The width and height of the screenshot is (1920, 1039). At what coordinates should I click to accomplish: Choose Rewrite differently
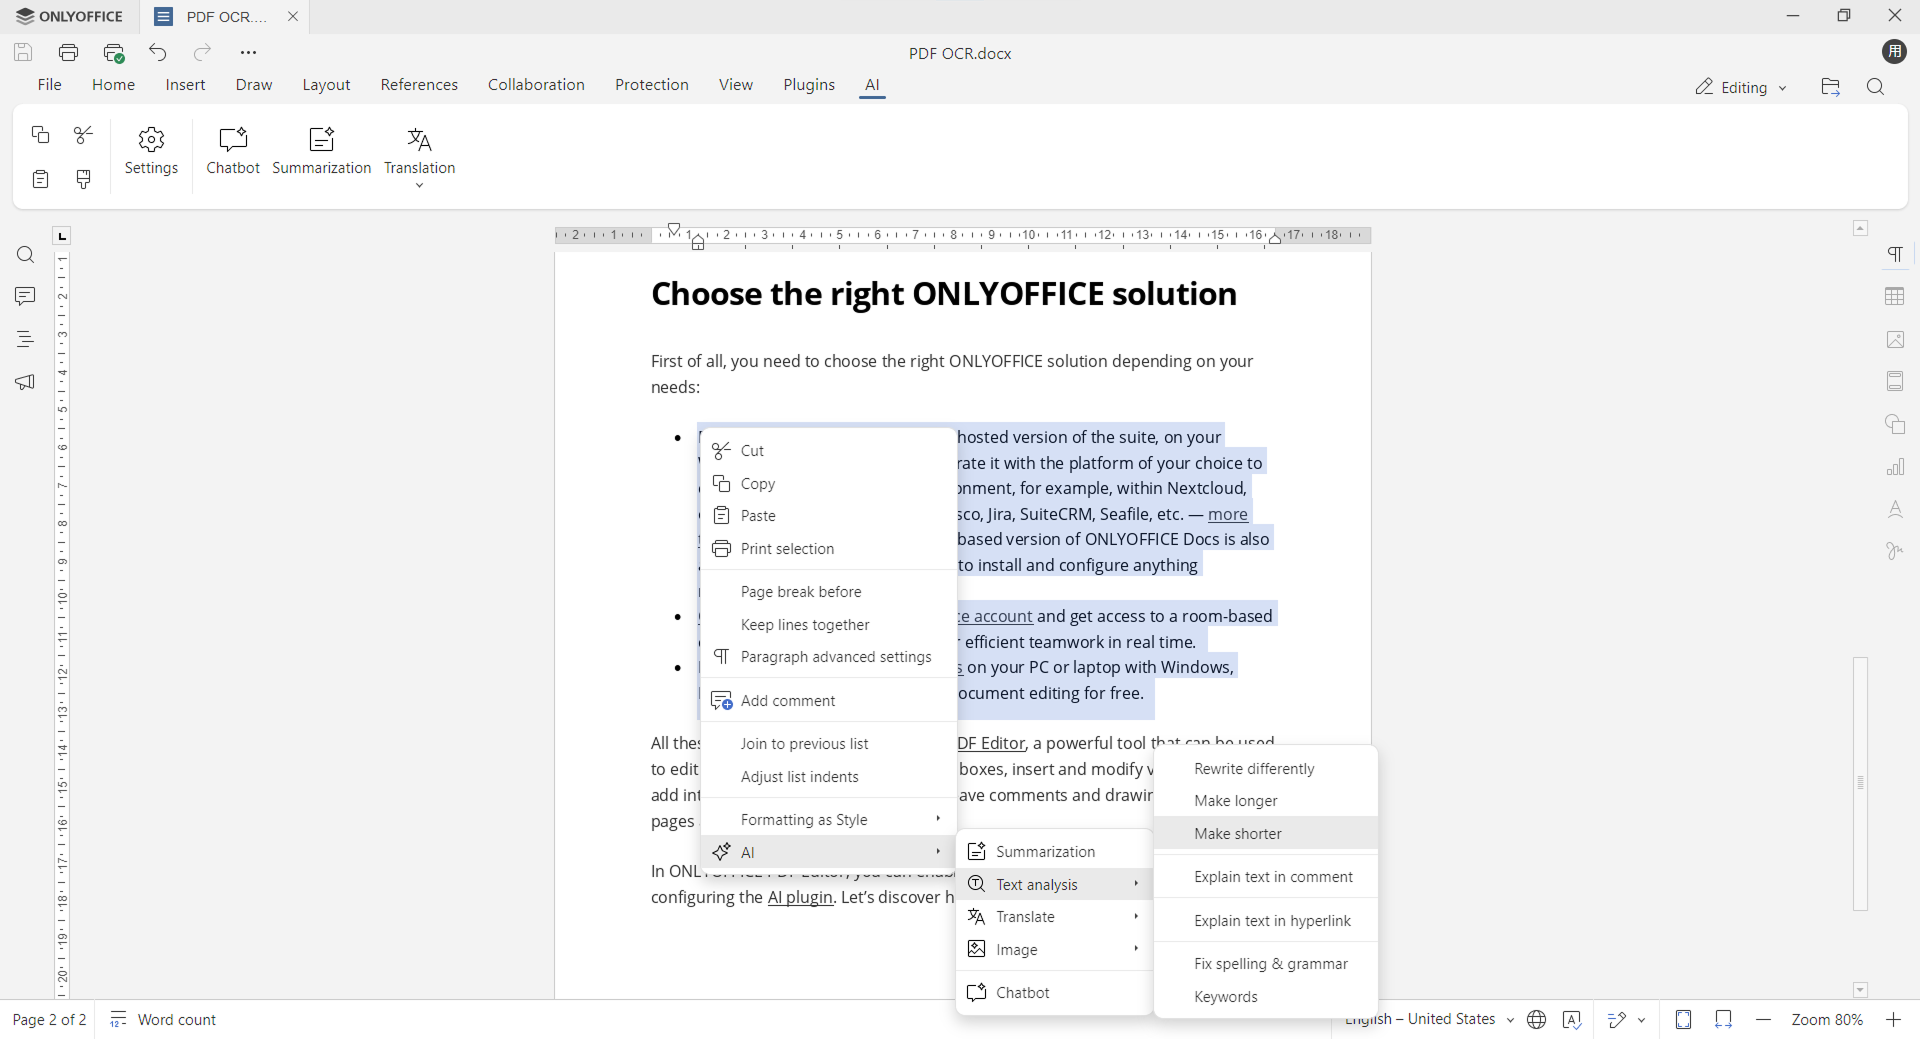coord(1266,768)
